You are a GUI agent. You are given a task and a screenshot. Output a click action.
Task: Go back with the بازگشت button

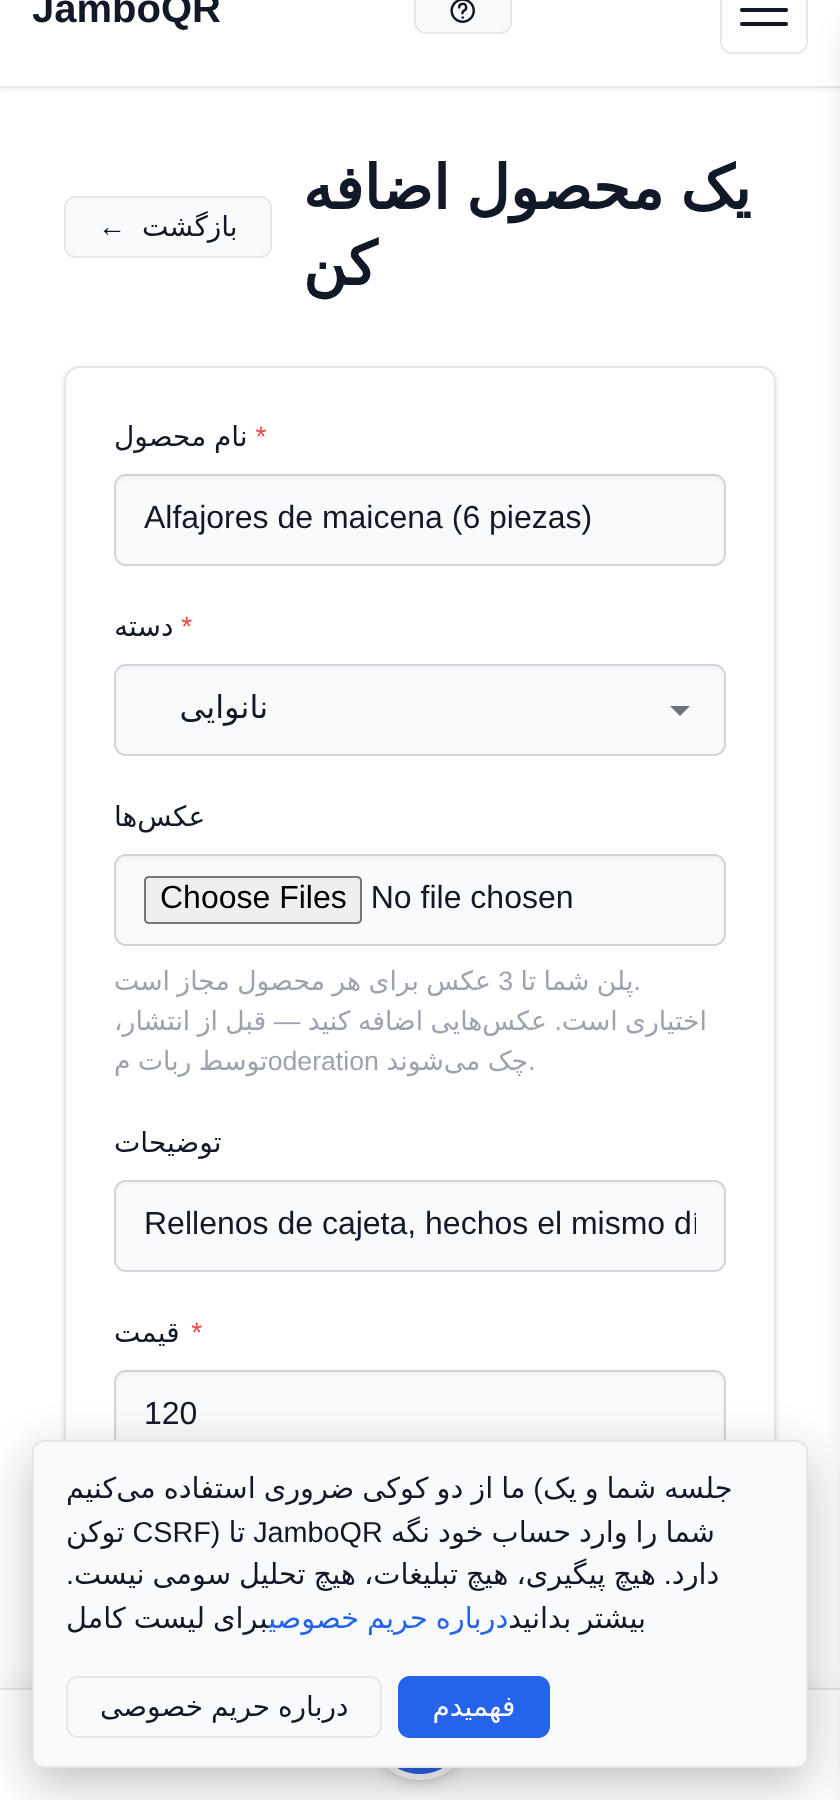(x=168, y=227)
